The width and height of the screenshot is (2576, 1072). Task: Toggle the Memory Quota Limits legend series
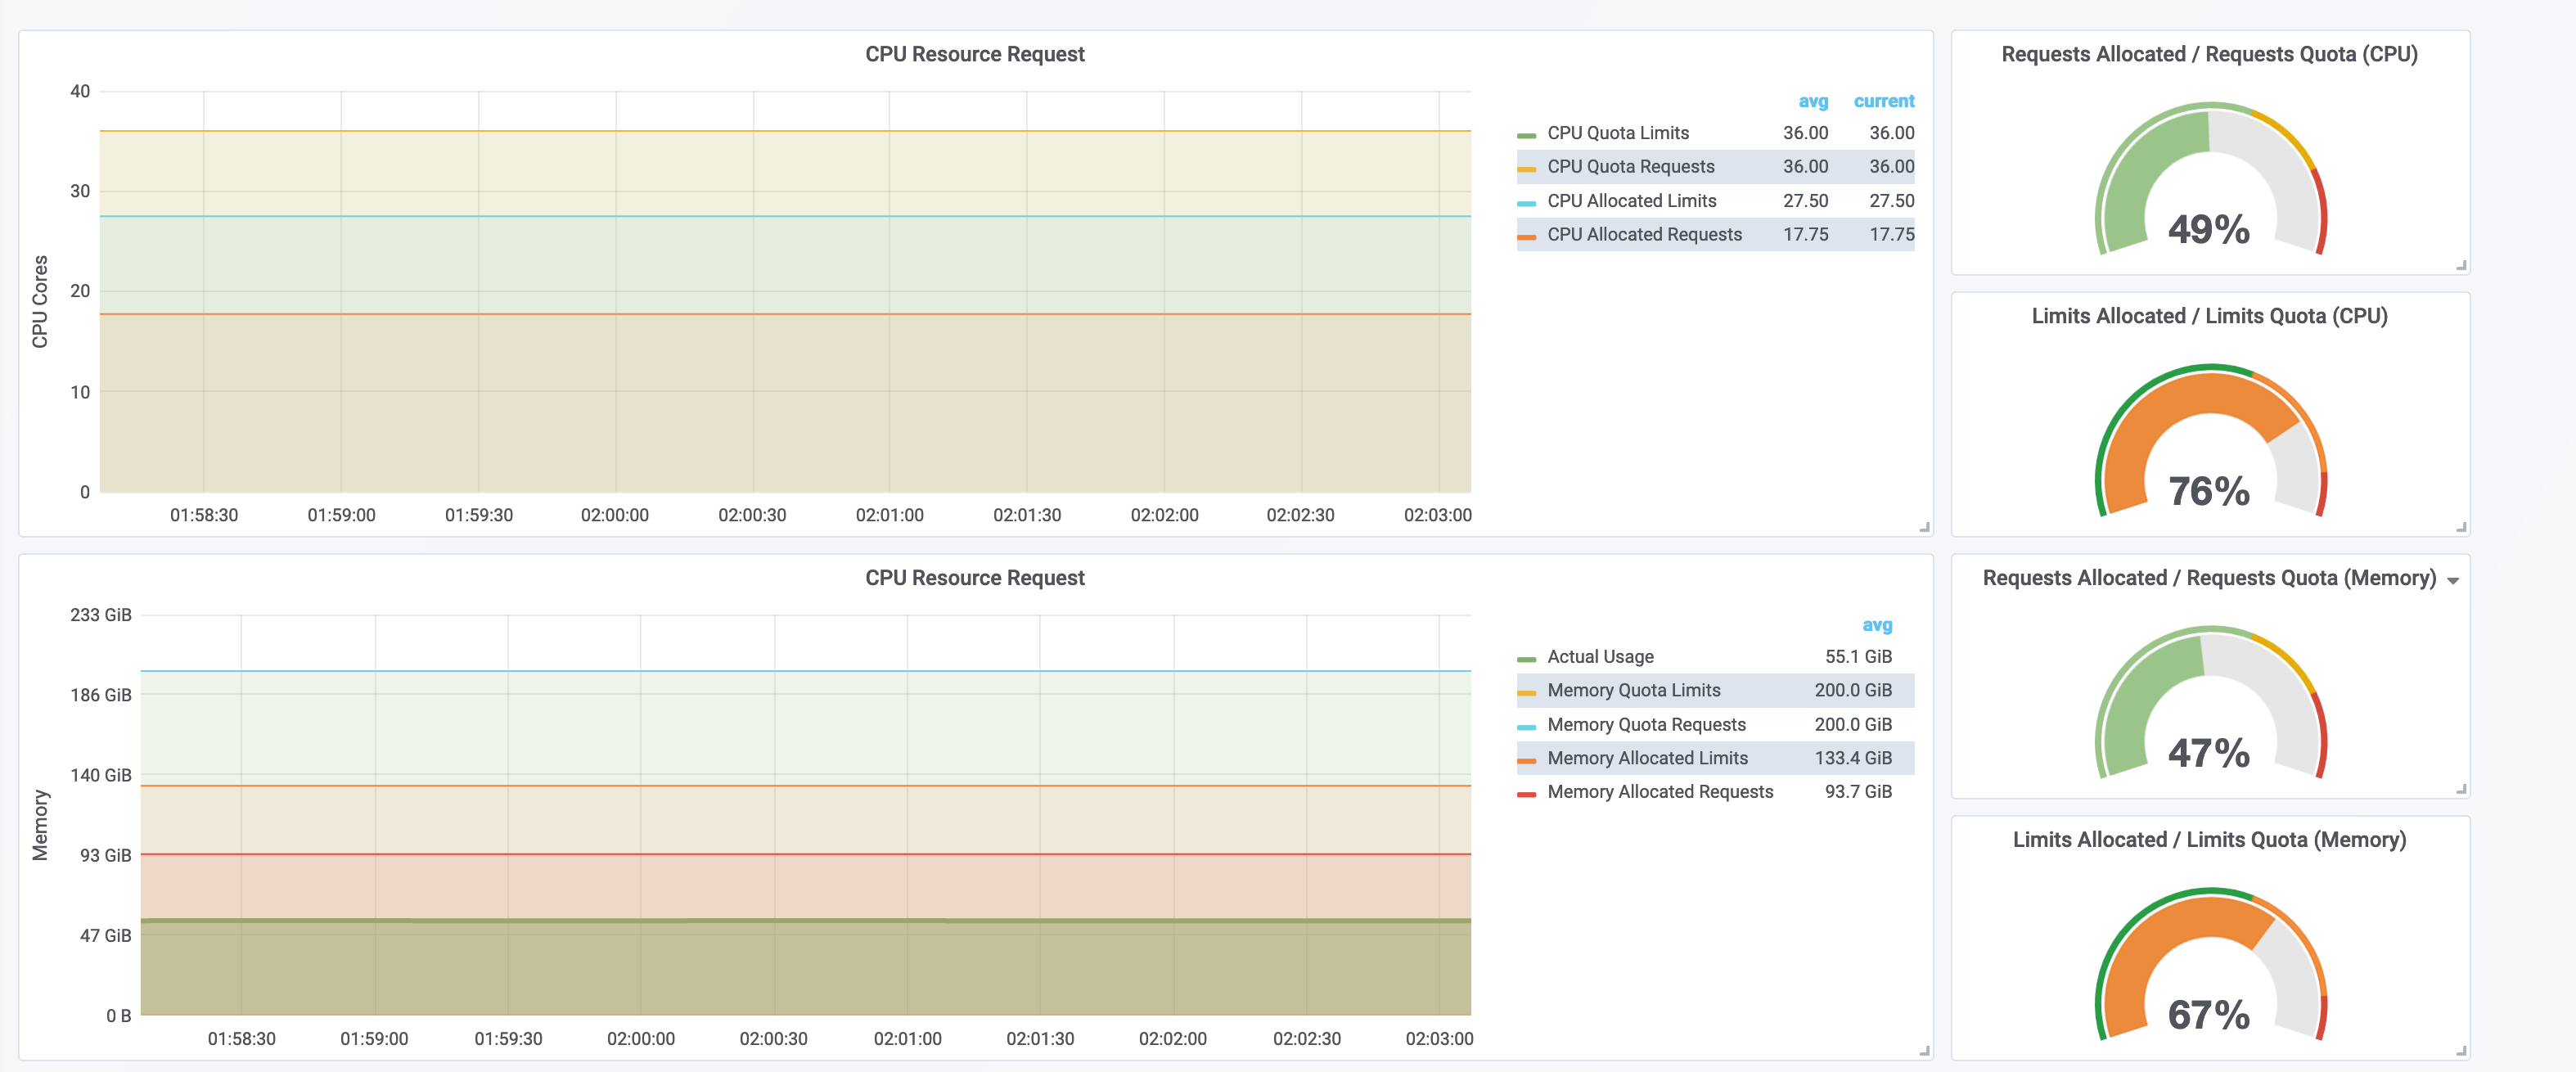(x=1633, y=690)
